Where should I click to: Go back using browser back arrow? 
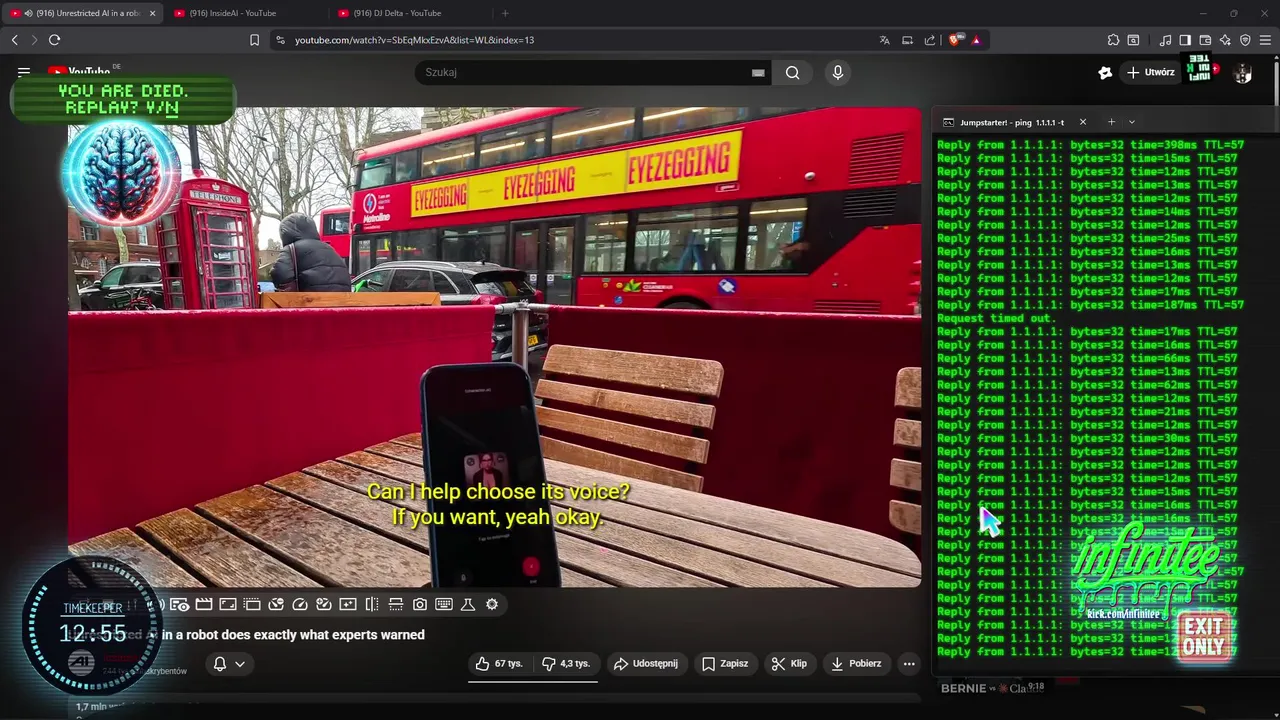click(x=14, y=40)
